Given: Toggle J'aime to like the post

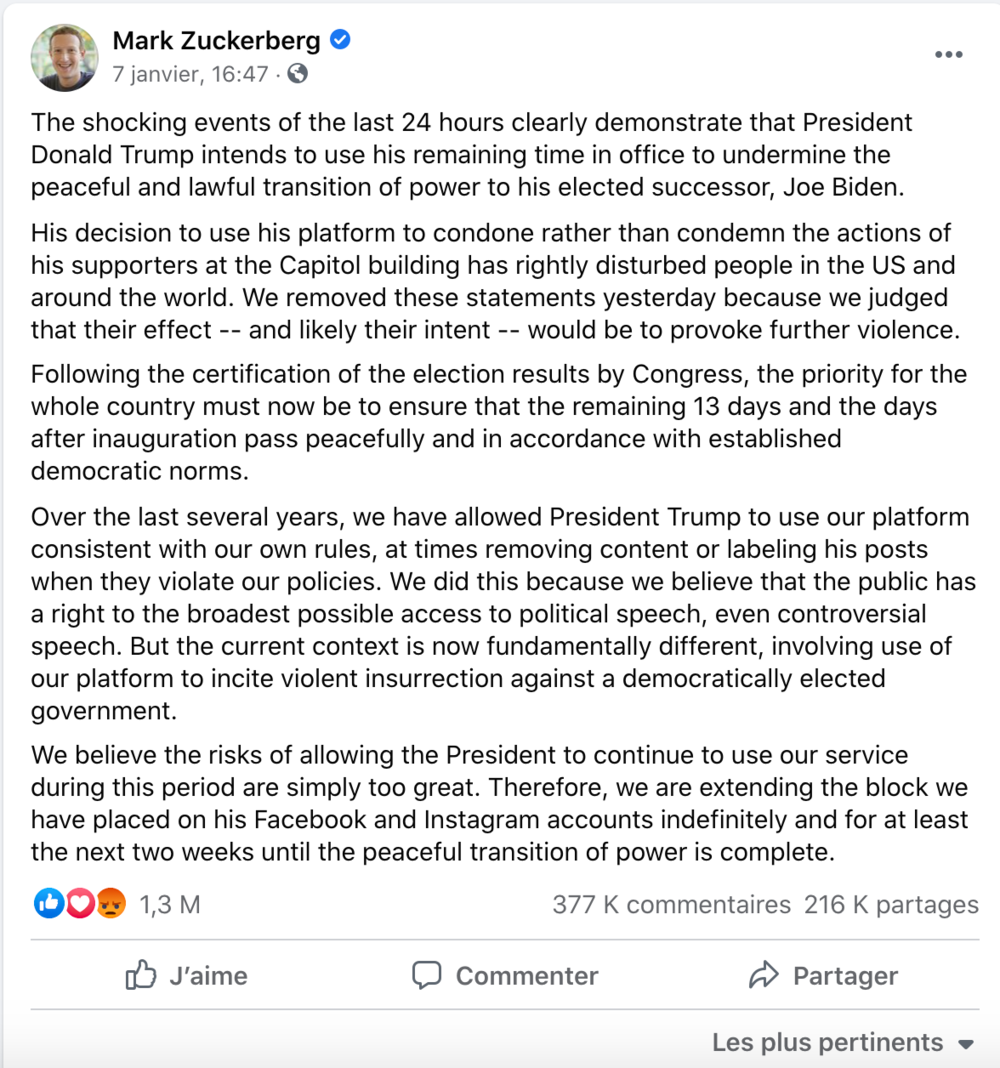Looking at the screenshot, I should pyautogui.click(x=187, y=976).
